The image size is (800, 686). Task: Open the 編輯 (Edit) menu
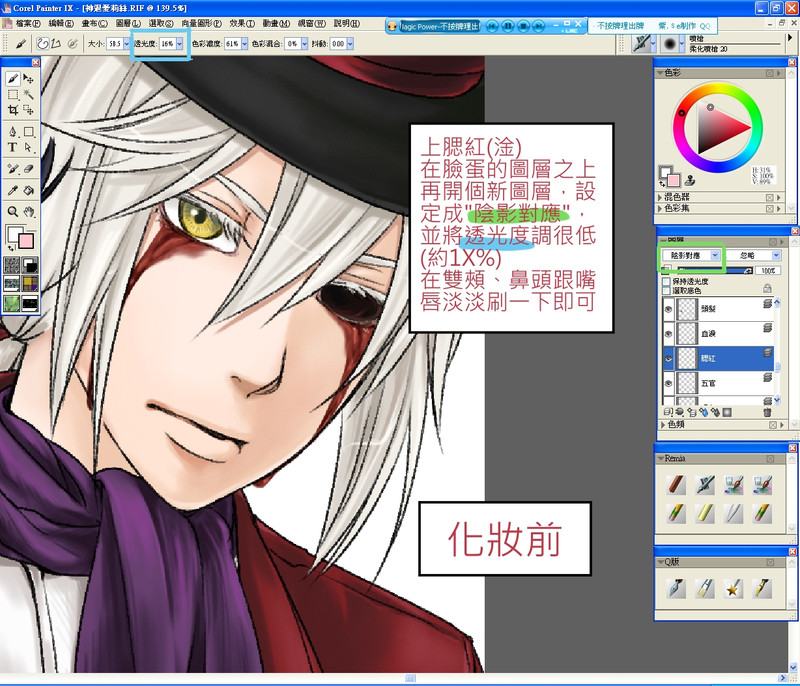point(61,23)
